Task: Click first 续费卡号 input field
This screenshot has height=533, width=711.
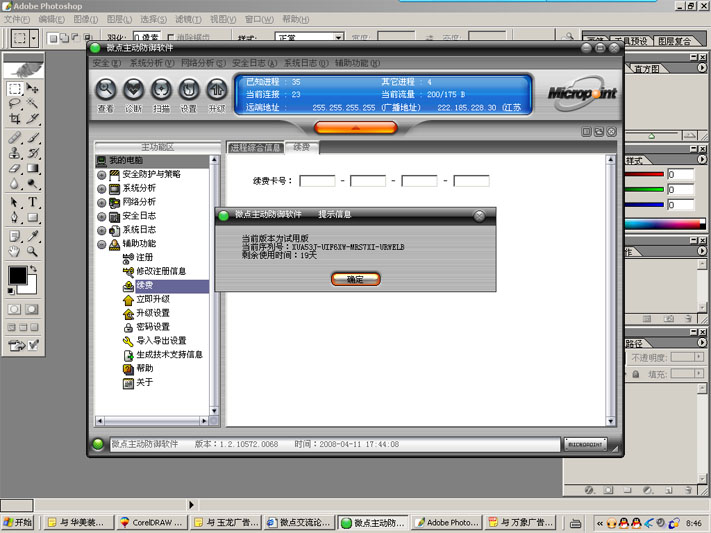Action: [x=317, y=181]
